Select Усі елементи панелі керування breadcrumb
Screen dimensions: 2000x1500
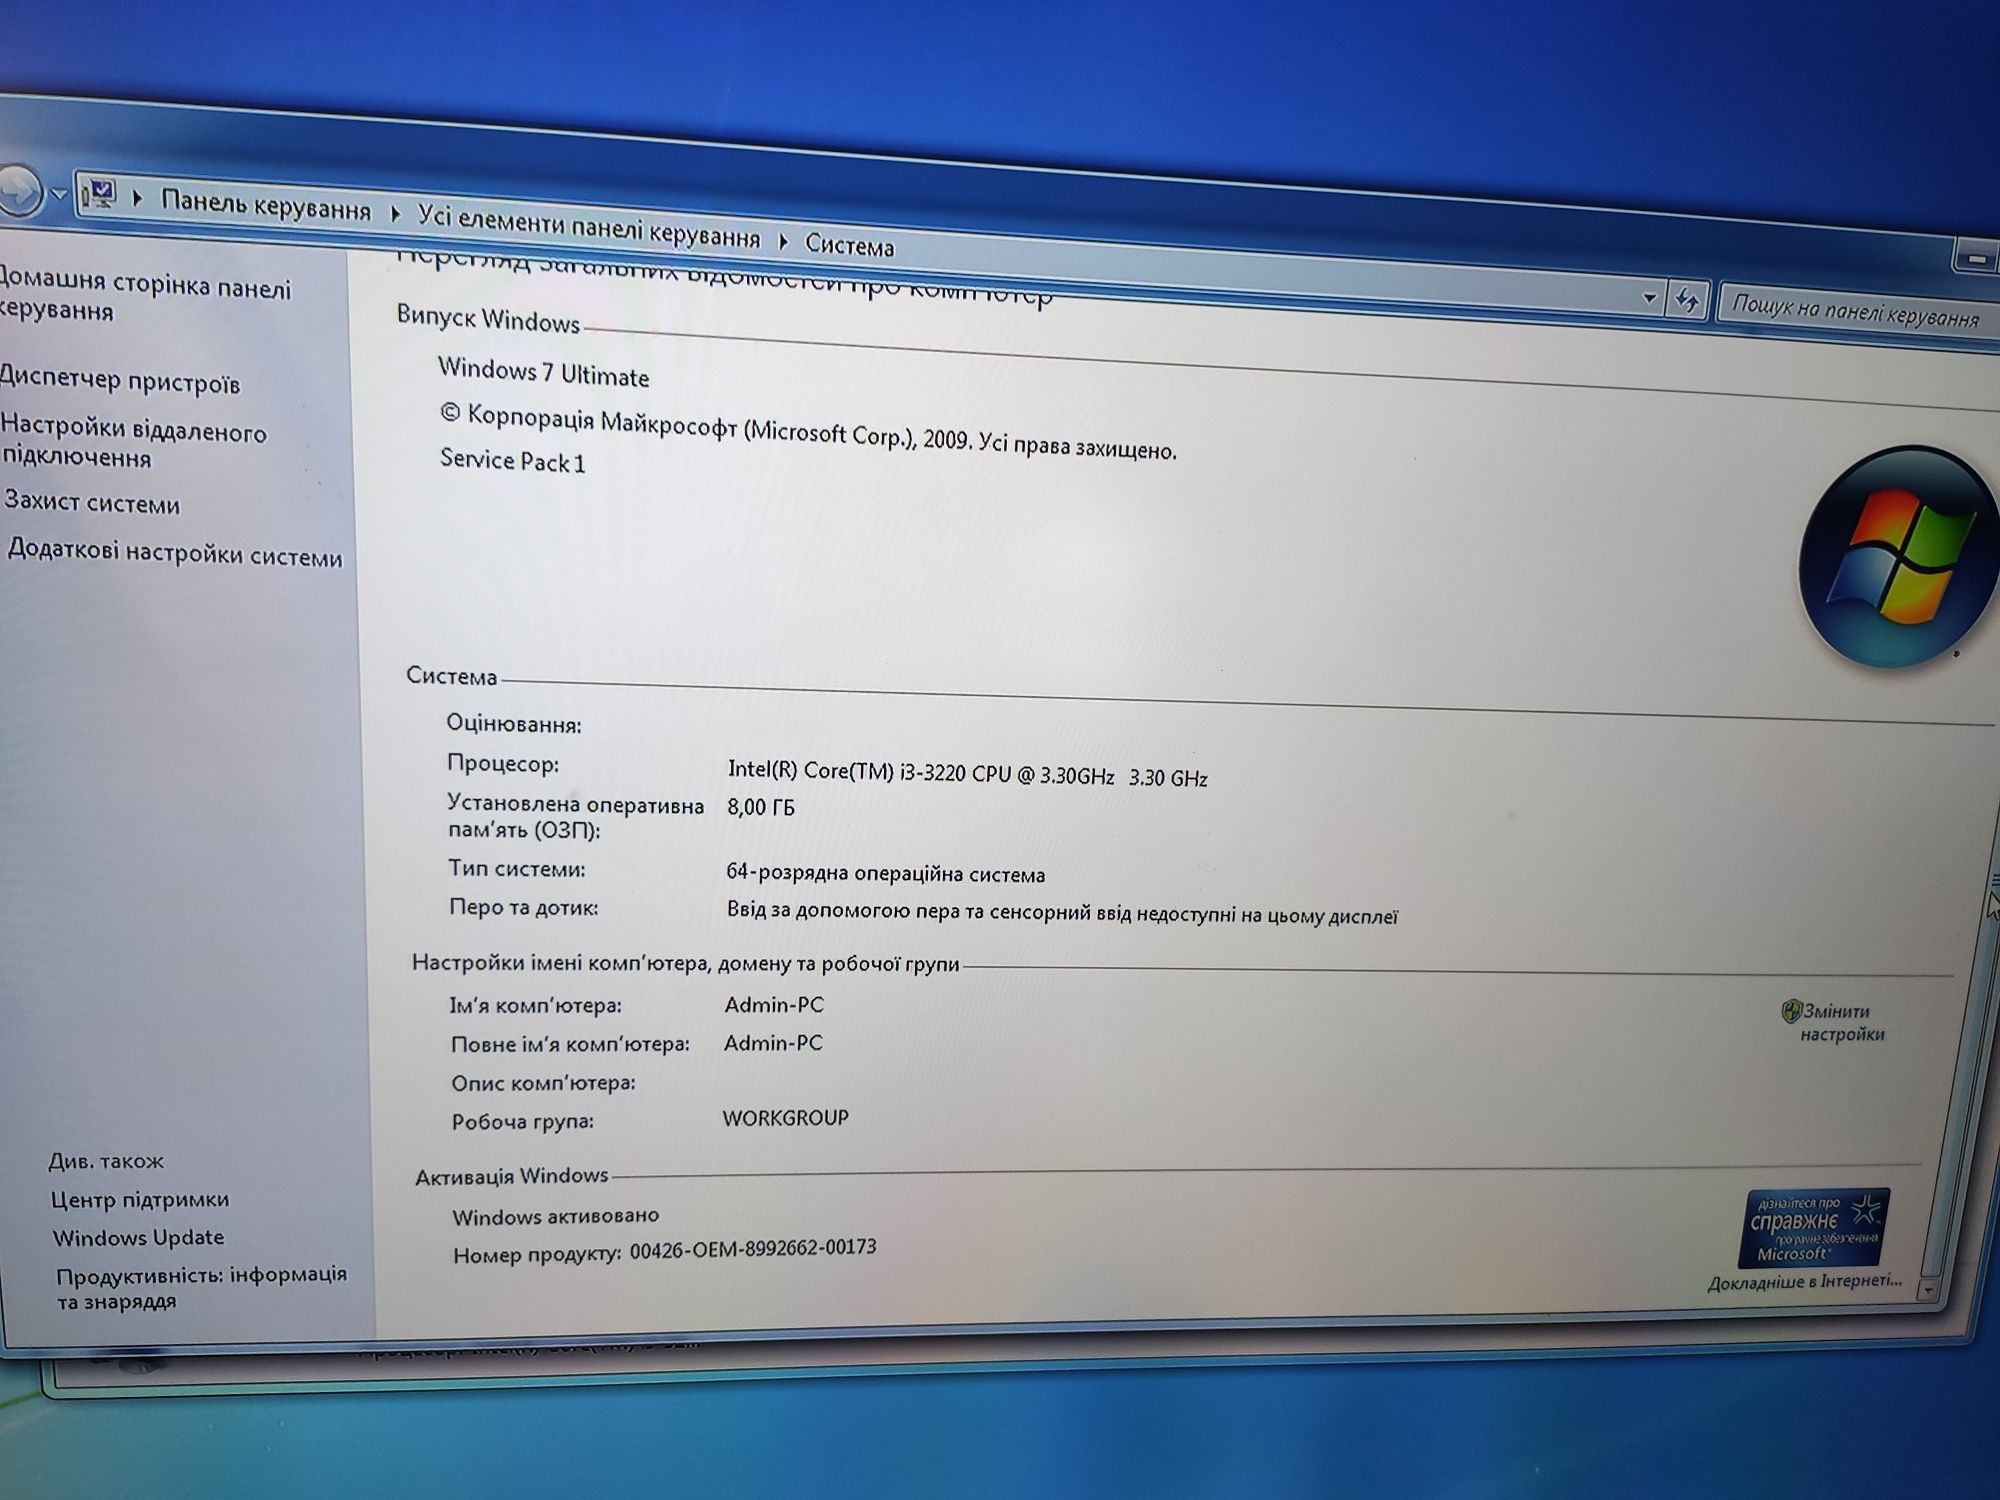[x=588, y=228]
